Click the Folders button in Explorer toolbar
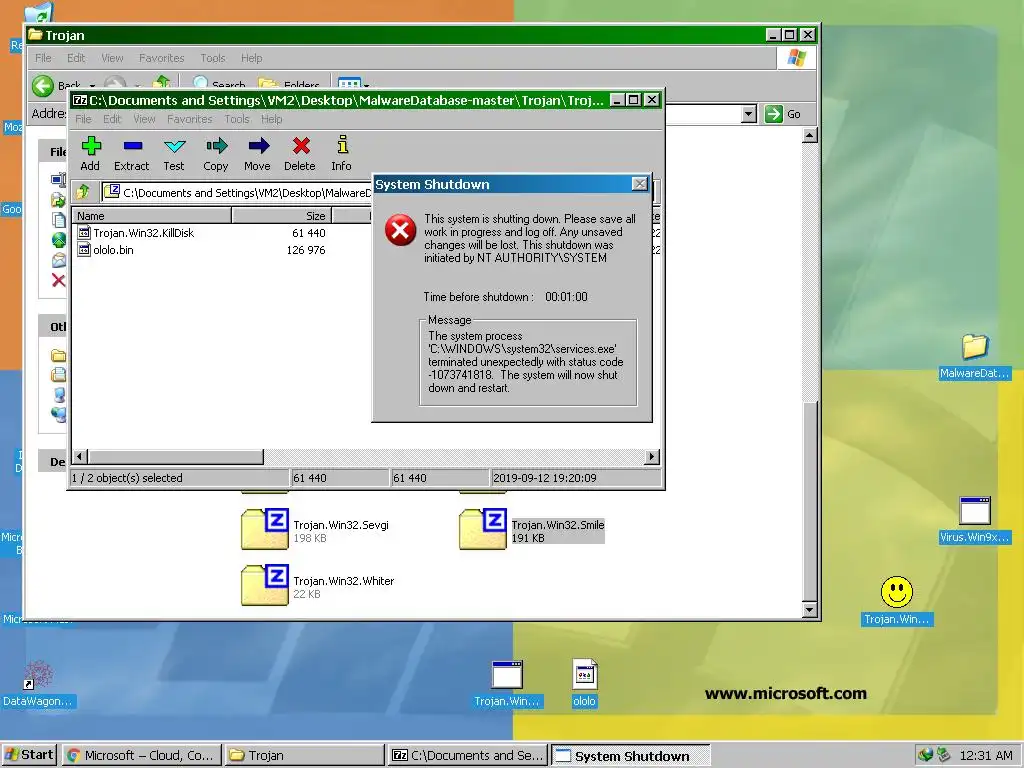The height and width of the screenshot is (768, 1024). 289,84
